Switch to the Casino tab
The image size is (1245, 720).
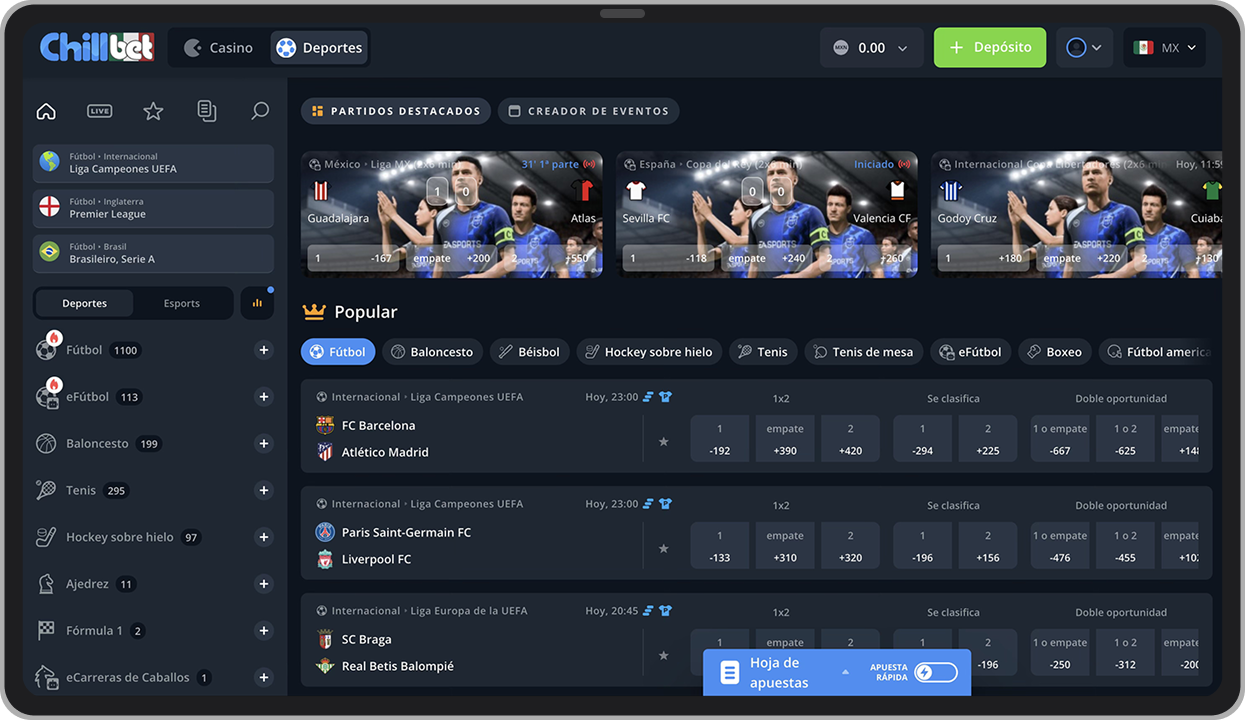pos(219,48)
